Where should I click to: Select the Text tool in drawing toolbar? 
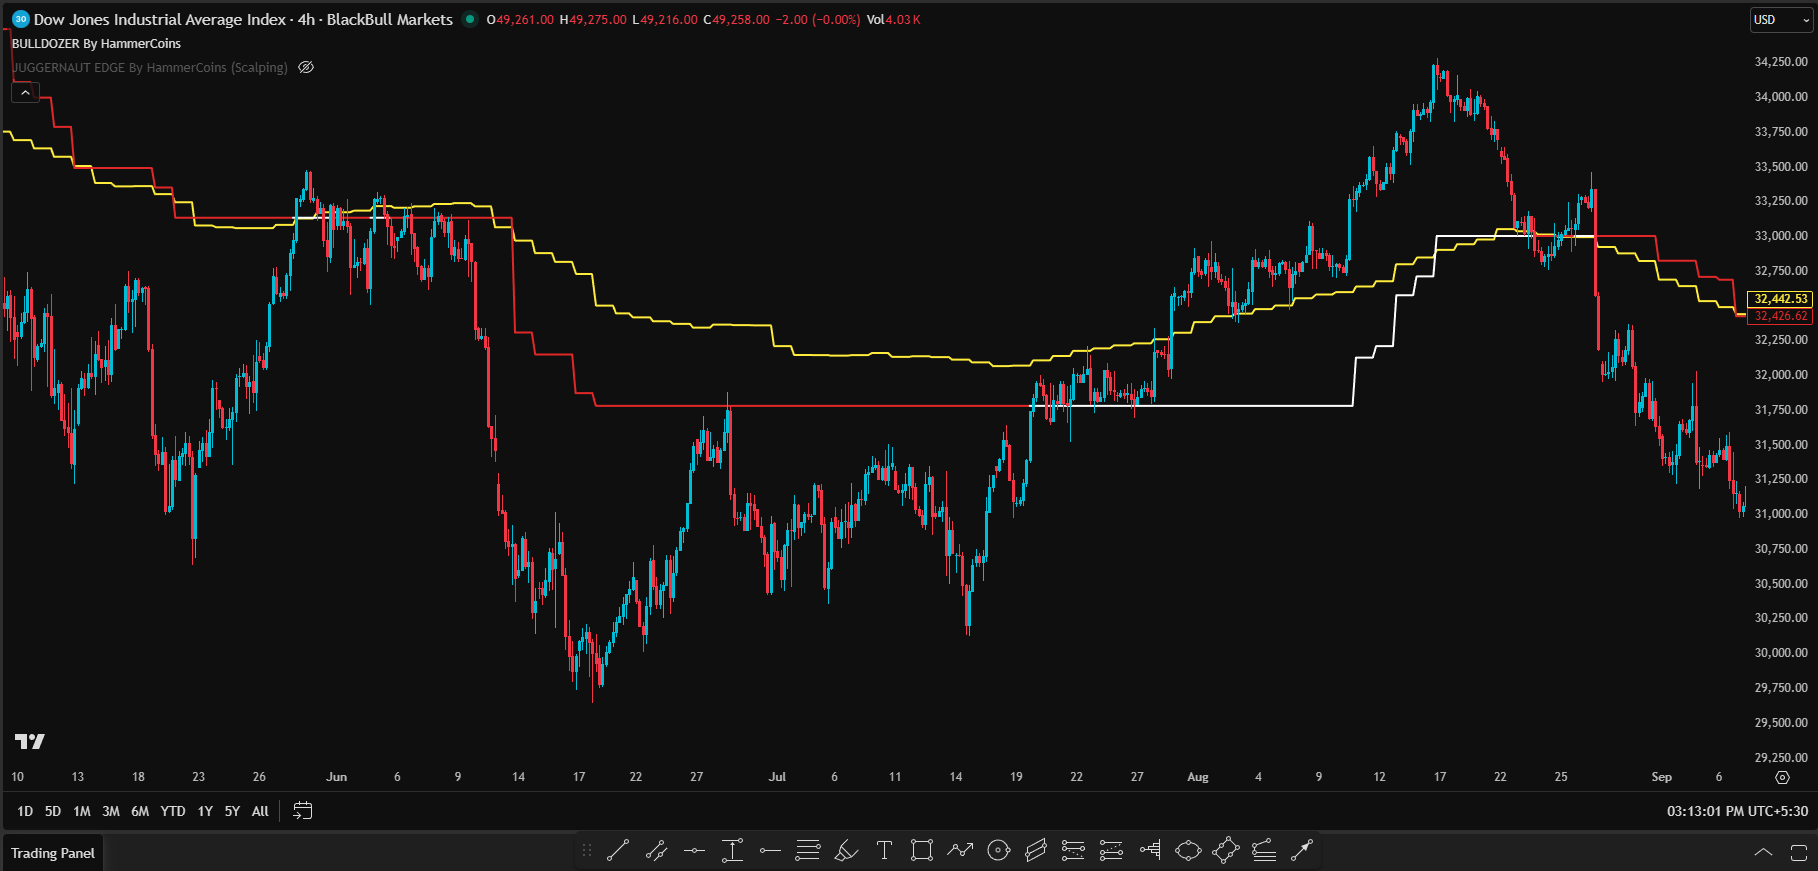coord(884,851)
